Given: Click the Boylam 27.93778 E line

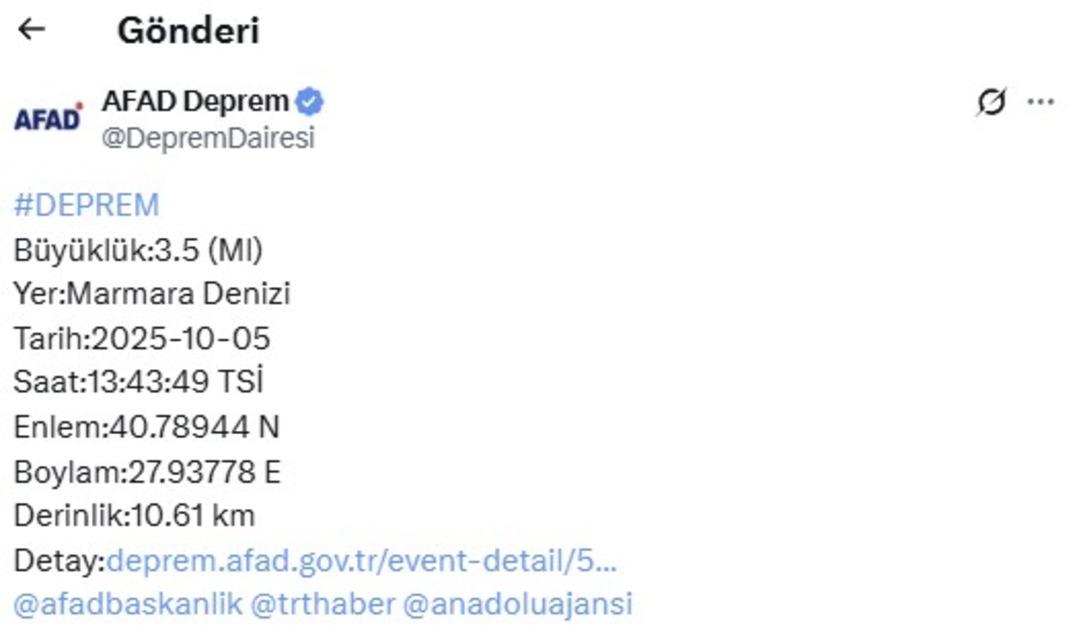Looking at the screenshot, I should 147,471.
